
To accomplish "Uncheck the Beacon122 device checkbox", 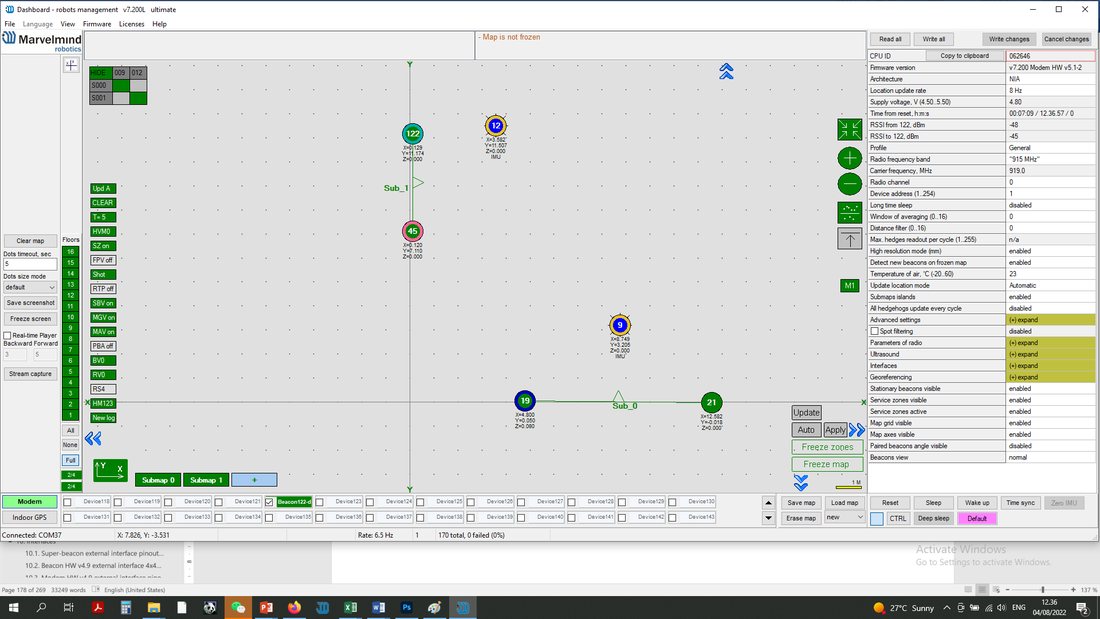I will pos(269,502).
